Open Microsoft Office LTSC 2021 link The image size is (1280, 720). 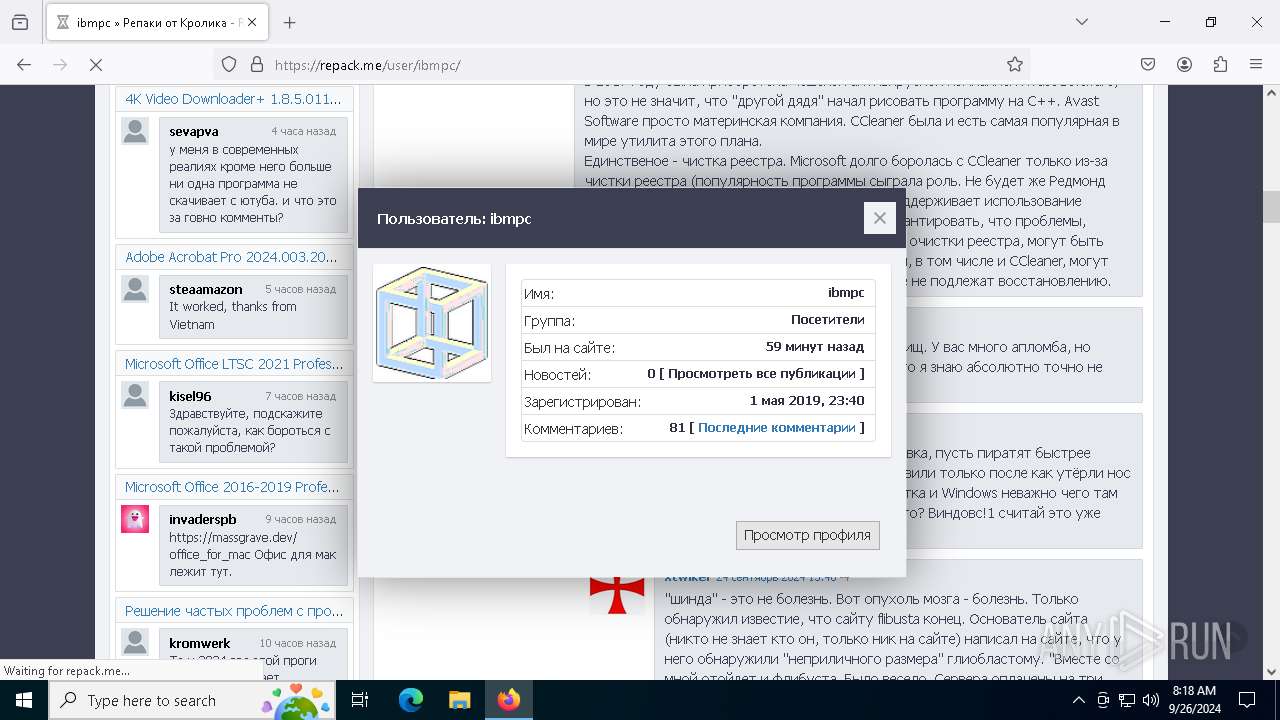234,364
